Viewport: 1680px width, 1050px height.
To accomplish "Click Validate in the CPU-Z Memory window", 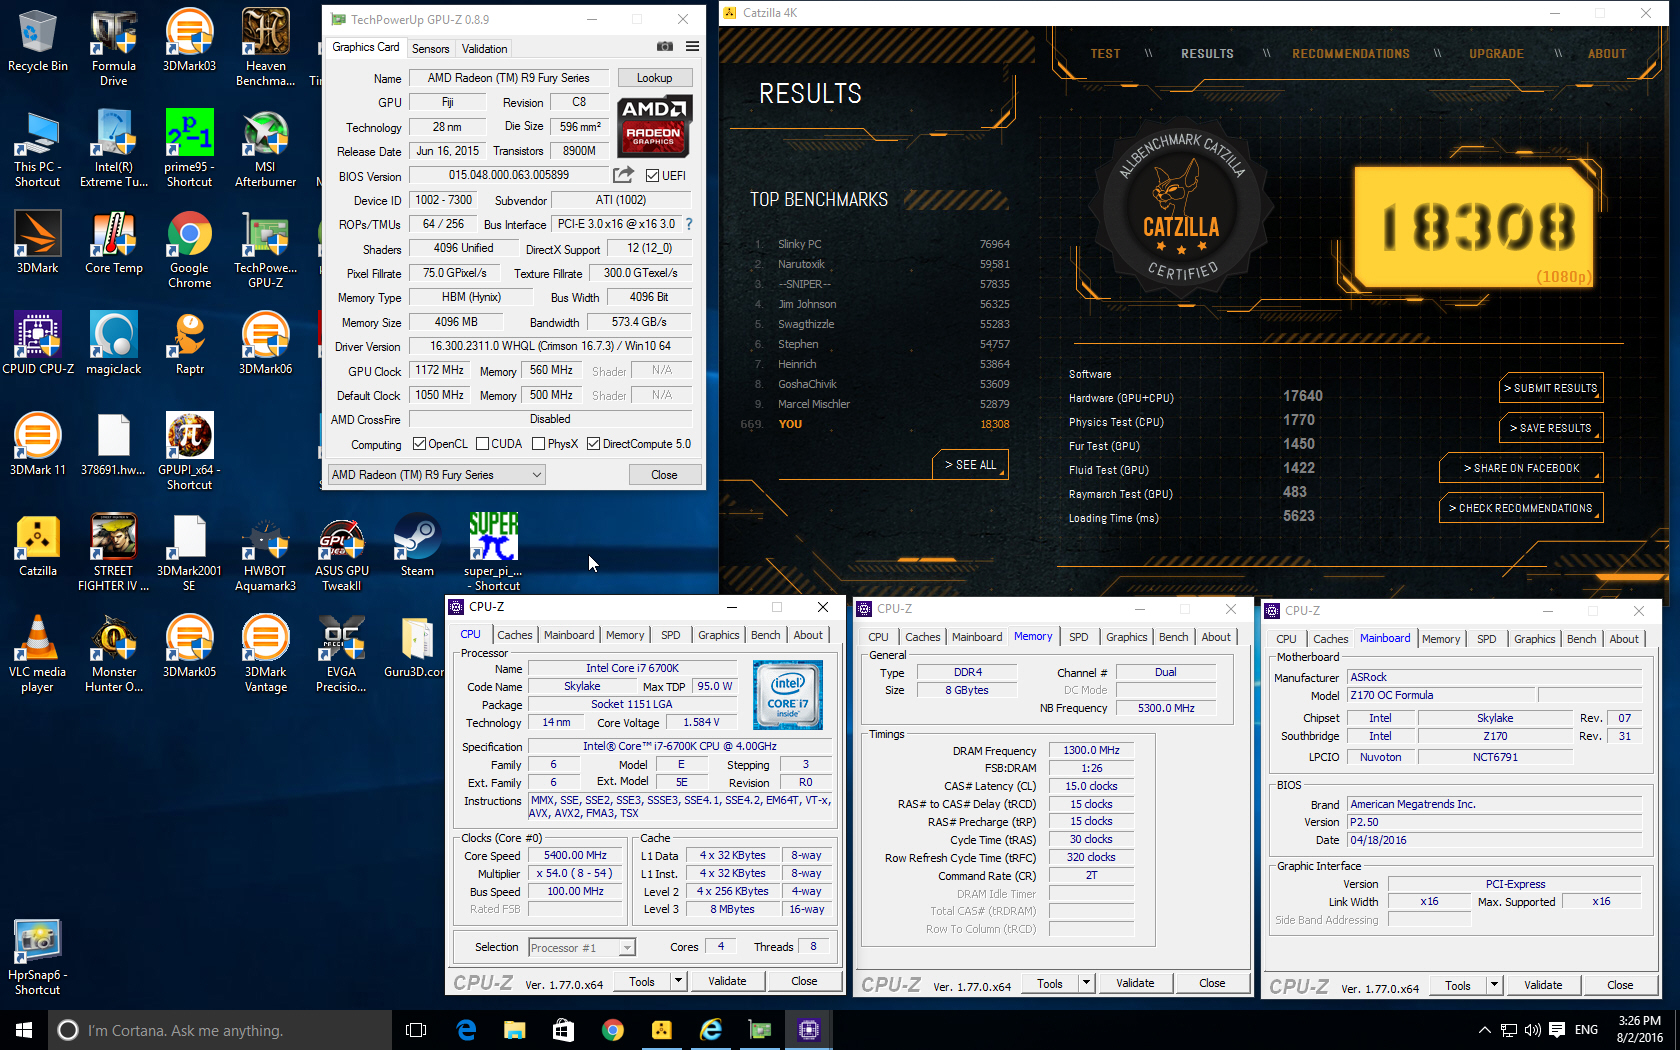I will pyautogui.click(x=1135, y=983).
